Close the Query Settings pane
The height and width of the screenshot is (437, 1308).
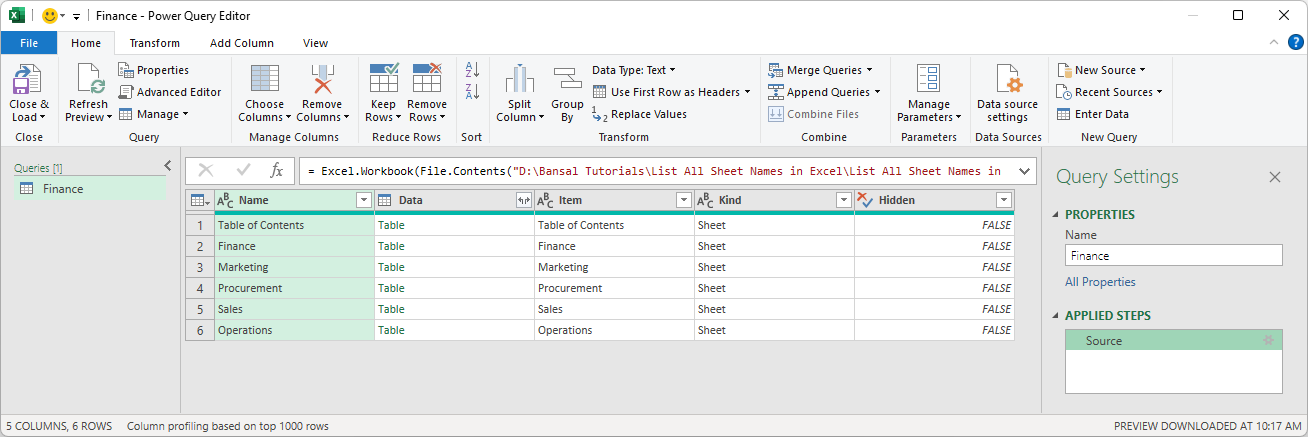[1275, 177]
